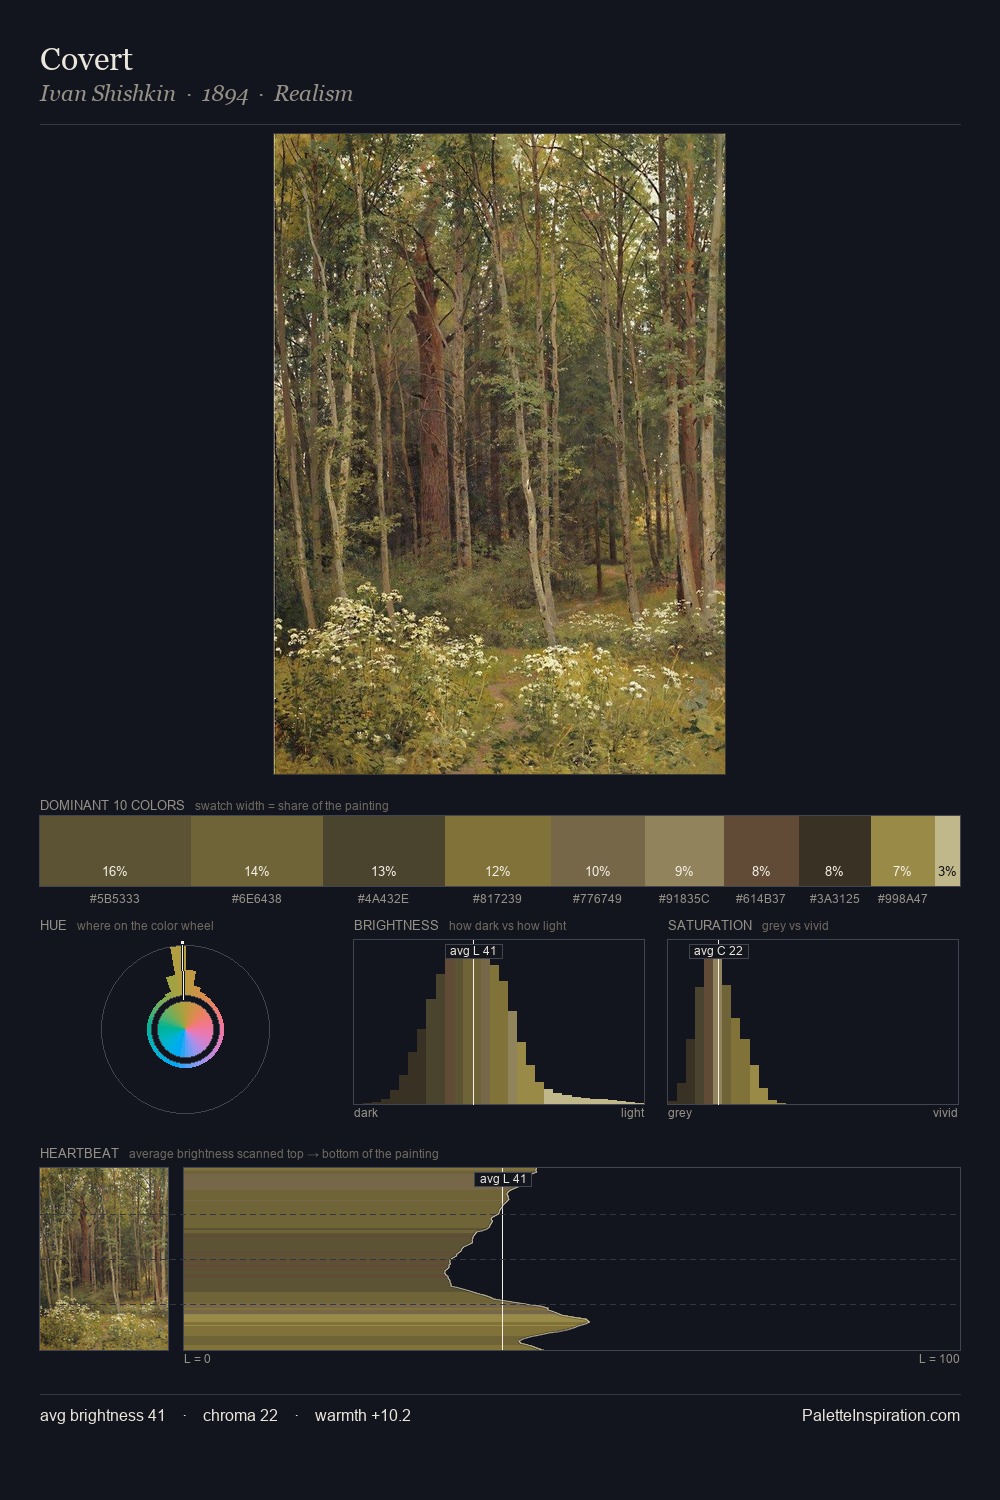
Task: Click the 'chroma 22' footer stat
Action: (240, 1415)
